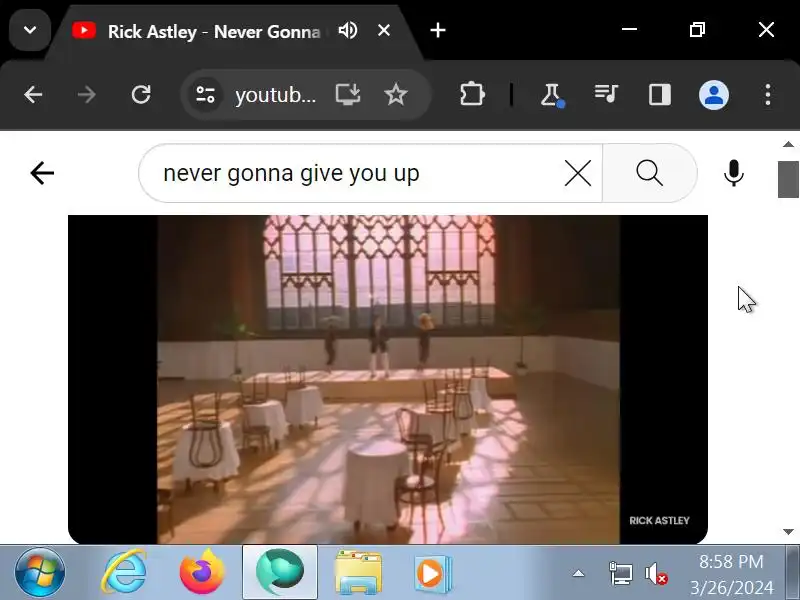Screen dimensions: 800x600
Task: Search with voice microphone icon
Action: point(734,173)
